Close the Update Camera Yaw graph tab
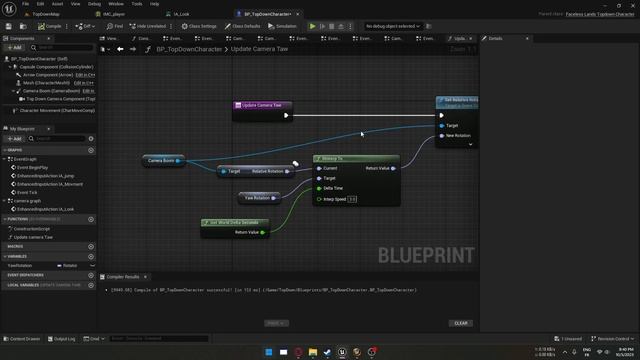 [x=471, y=38]
